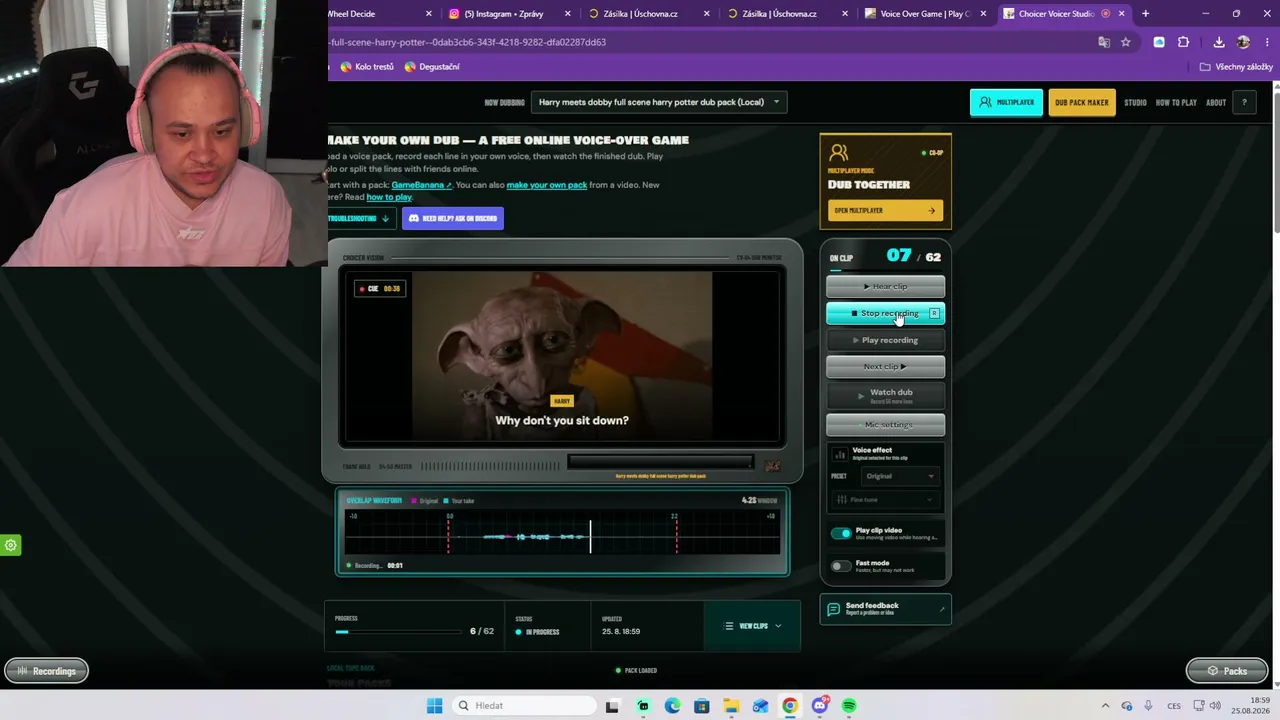Open Mic settings
This screenshot has width=1280, height=720.
(x=885, y=425)
